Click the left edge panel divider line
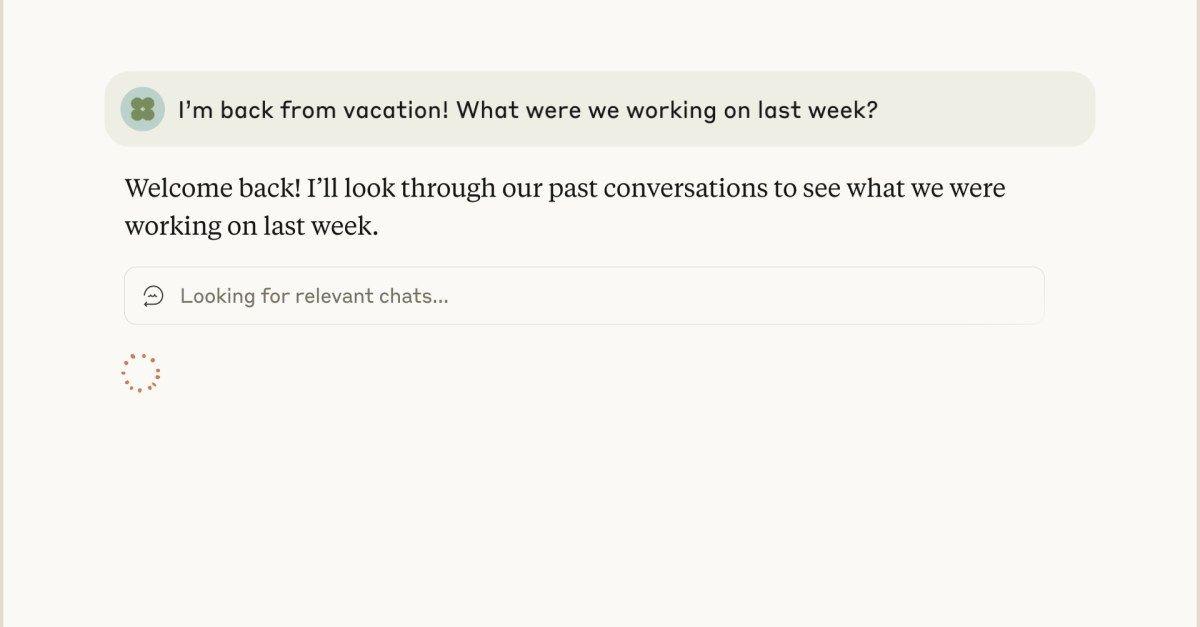This screenshot has height=627, width=1200. [7, 313]
